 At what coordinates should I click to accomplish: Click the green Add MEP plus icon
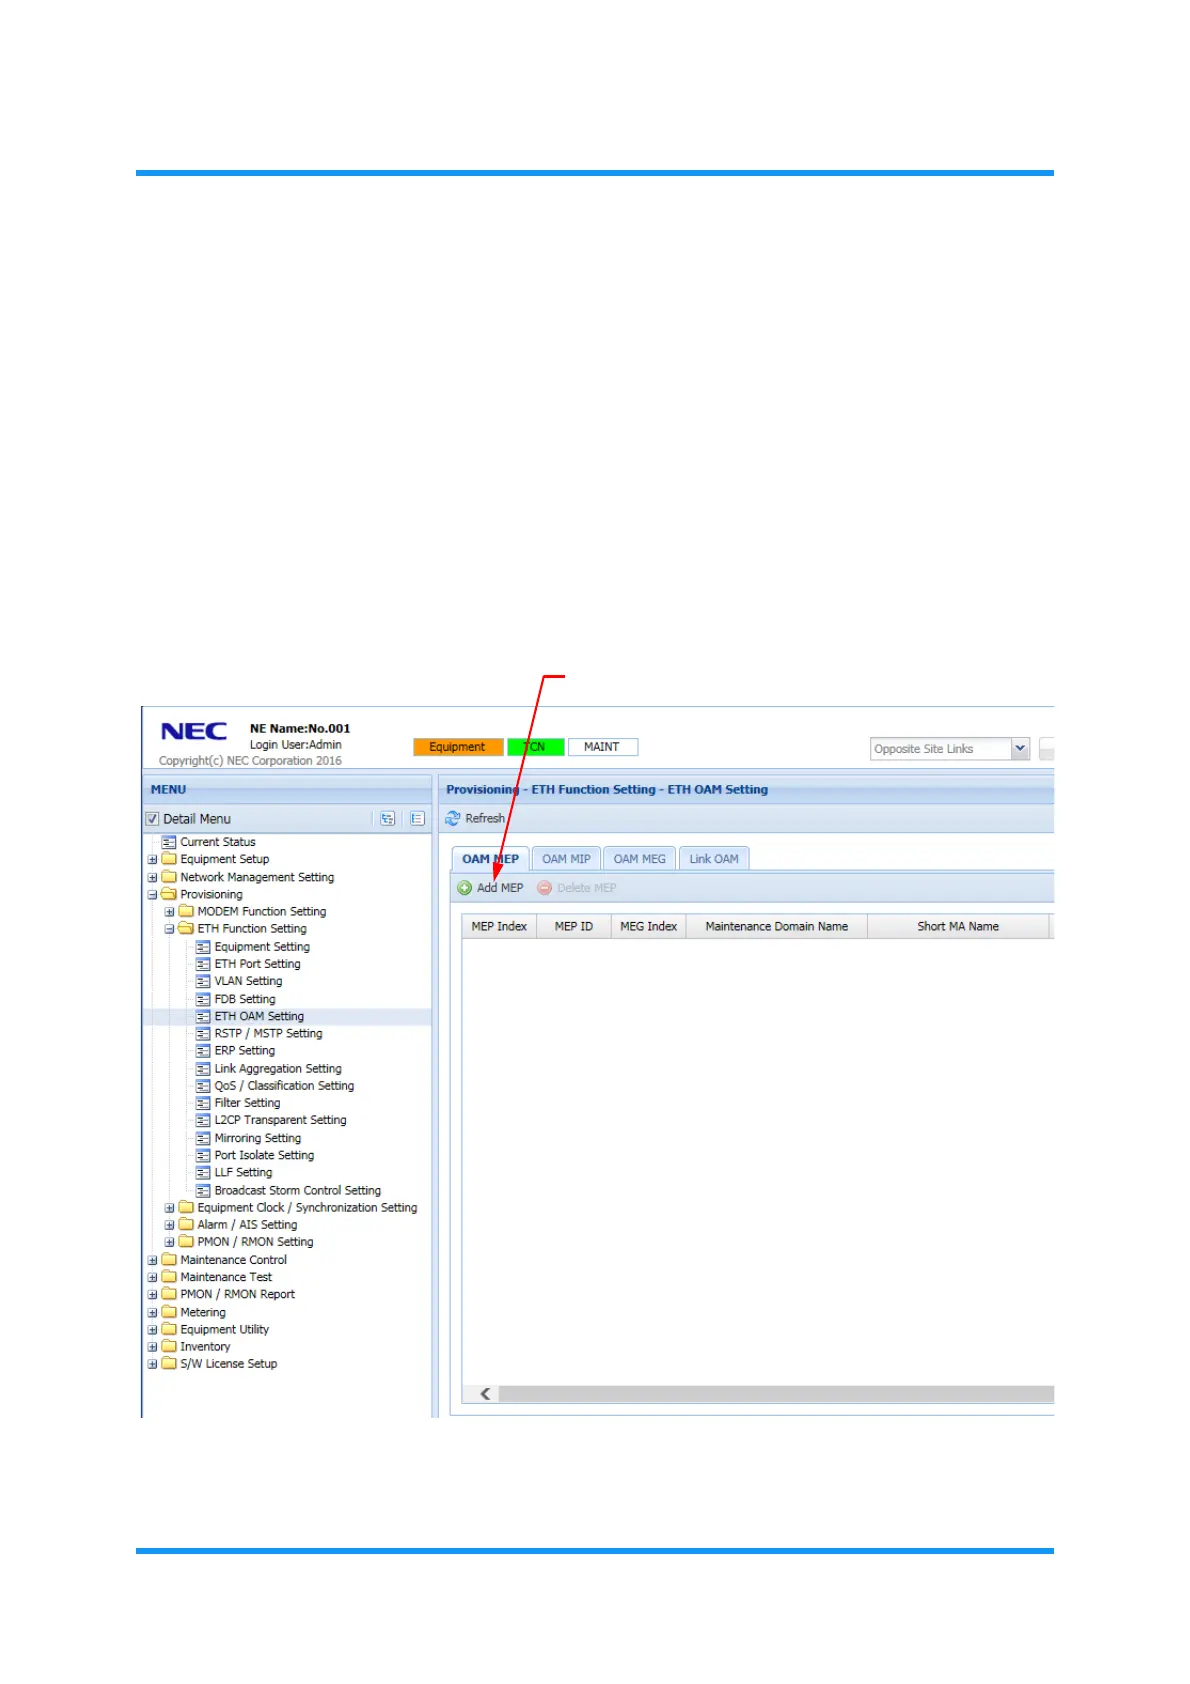tap(465, 888)
